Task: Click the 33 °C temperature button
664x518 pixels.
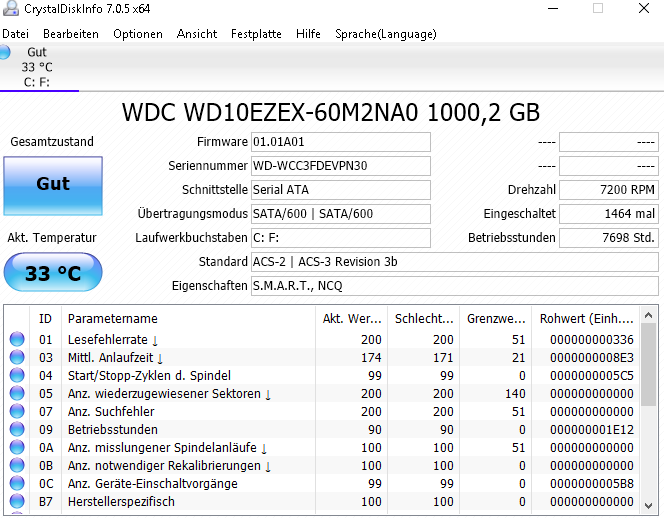Action: pyautogui.click(x=53, y=272)
